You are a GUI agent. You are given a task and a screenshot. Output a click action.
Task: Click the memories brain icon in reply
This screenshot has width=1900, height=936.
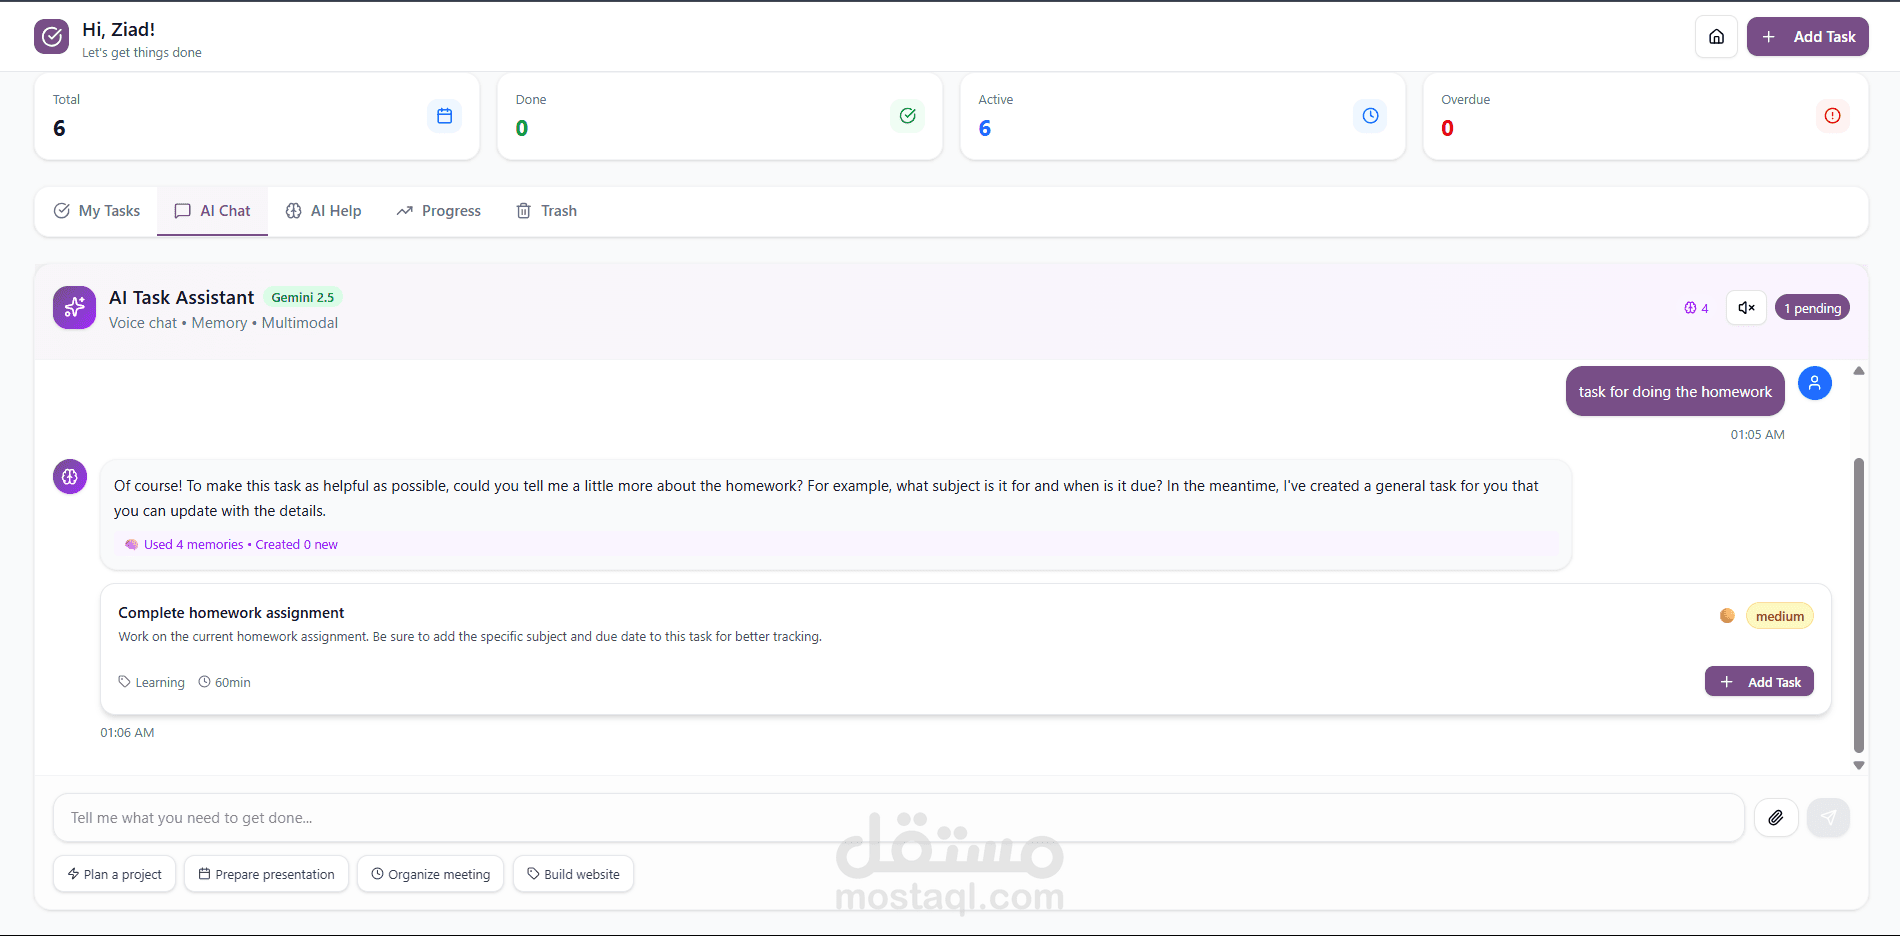(132, 545)
